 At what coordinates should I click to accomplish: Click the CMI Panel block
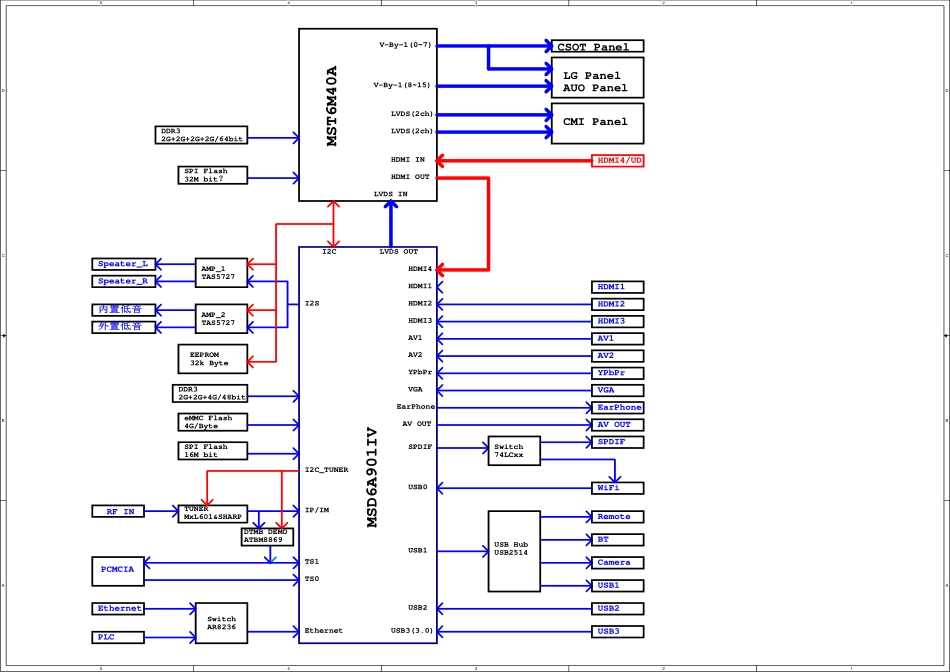click(597, 122)
